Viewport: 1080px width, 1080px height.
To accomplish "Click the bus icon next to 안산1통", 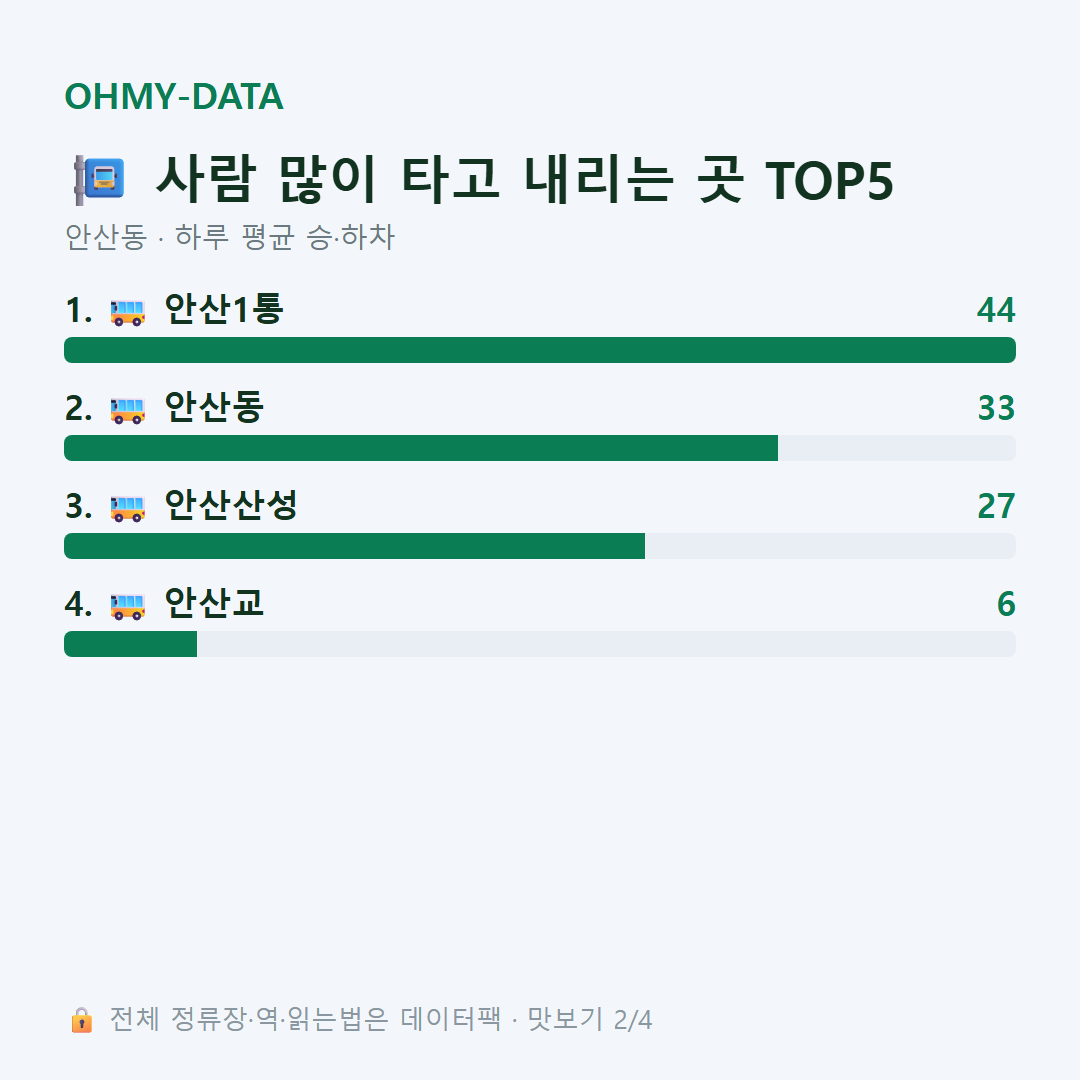I will point(127,312).
